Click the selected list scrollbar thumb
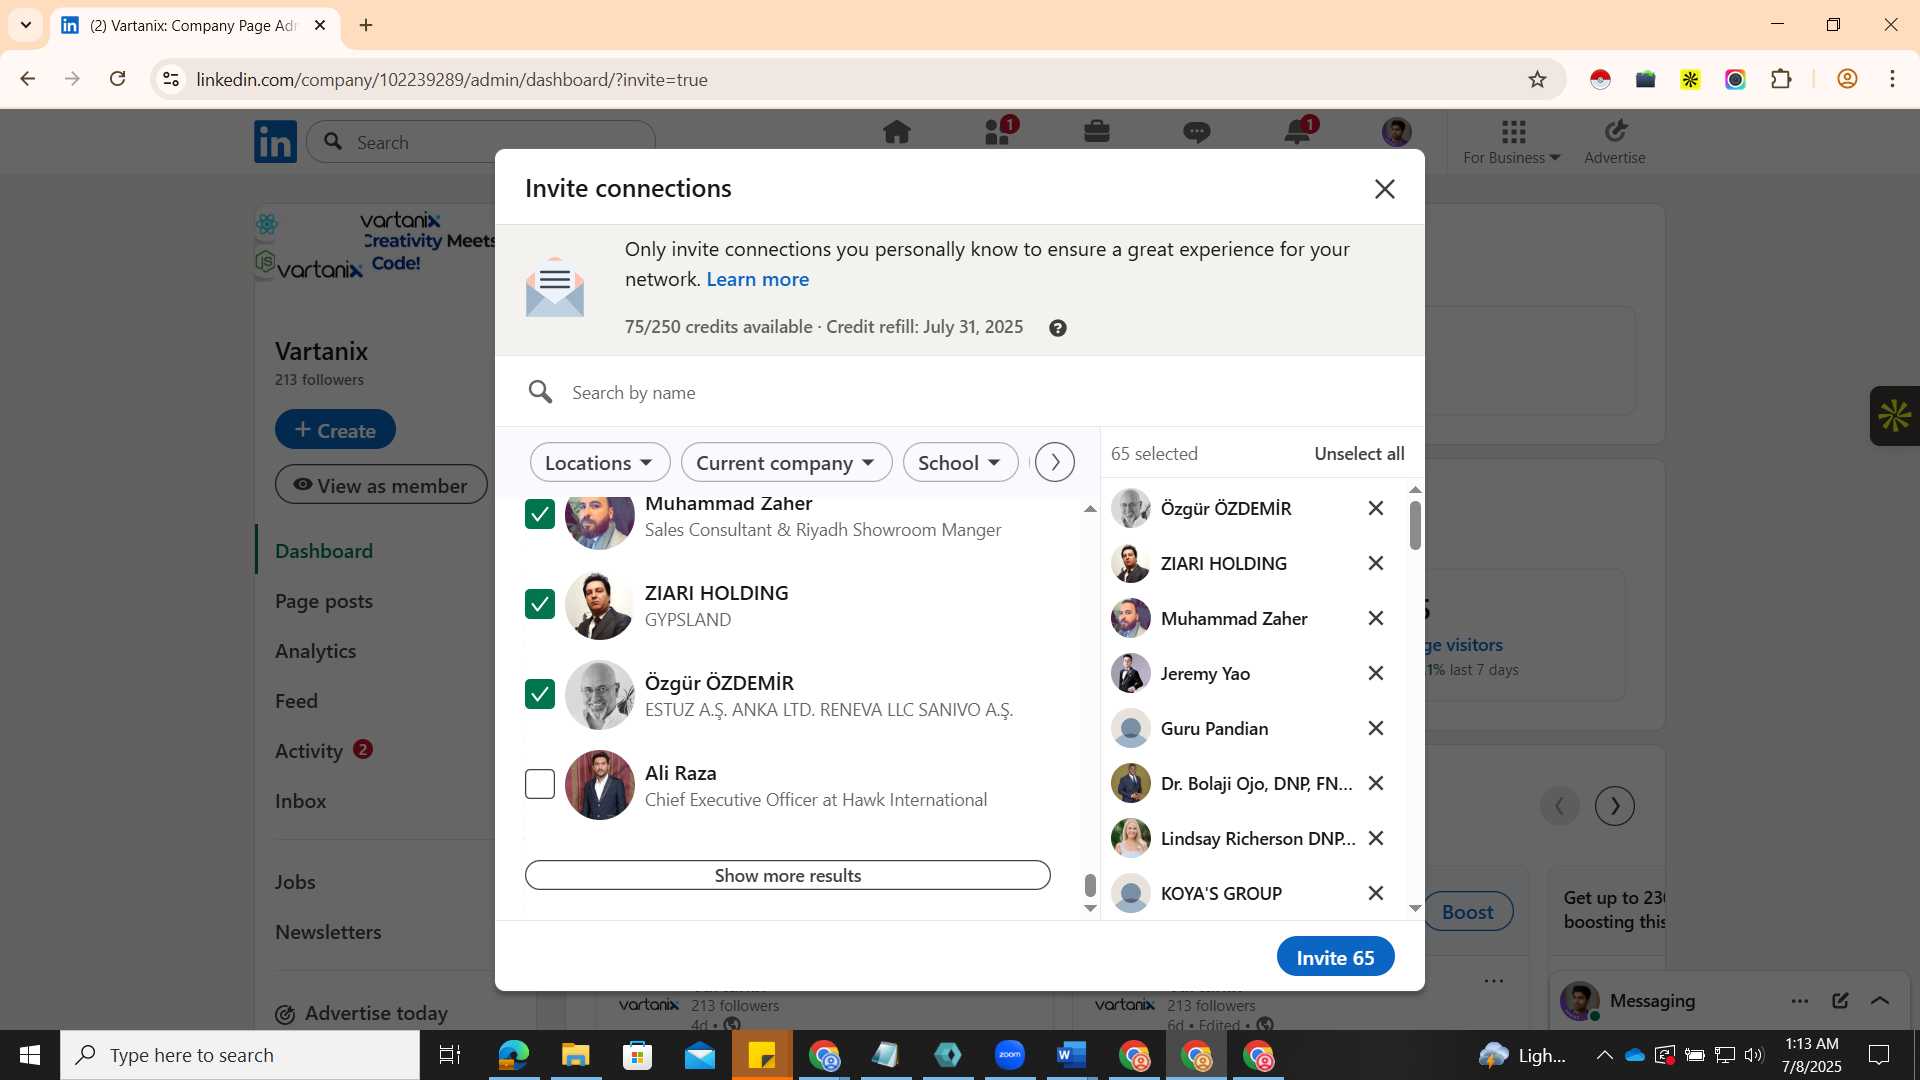Screen dimensions: 1920x1080 click(1415, 525)
